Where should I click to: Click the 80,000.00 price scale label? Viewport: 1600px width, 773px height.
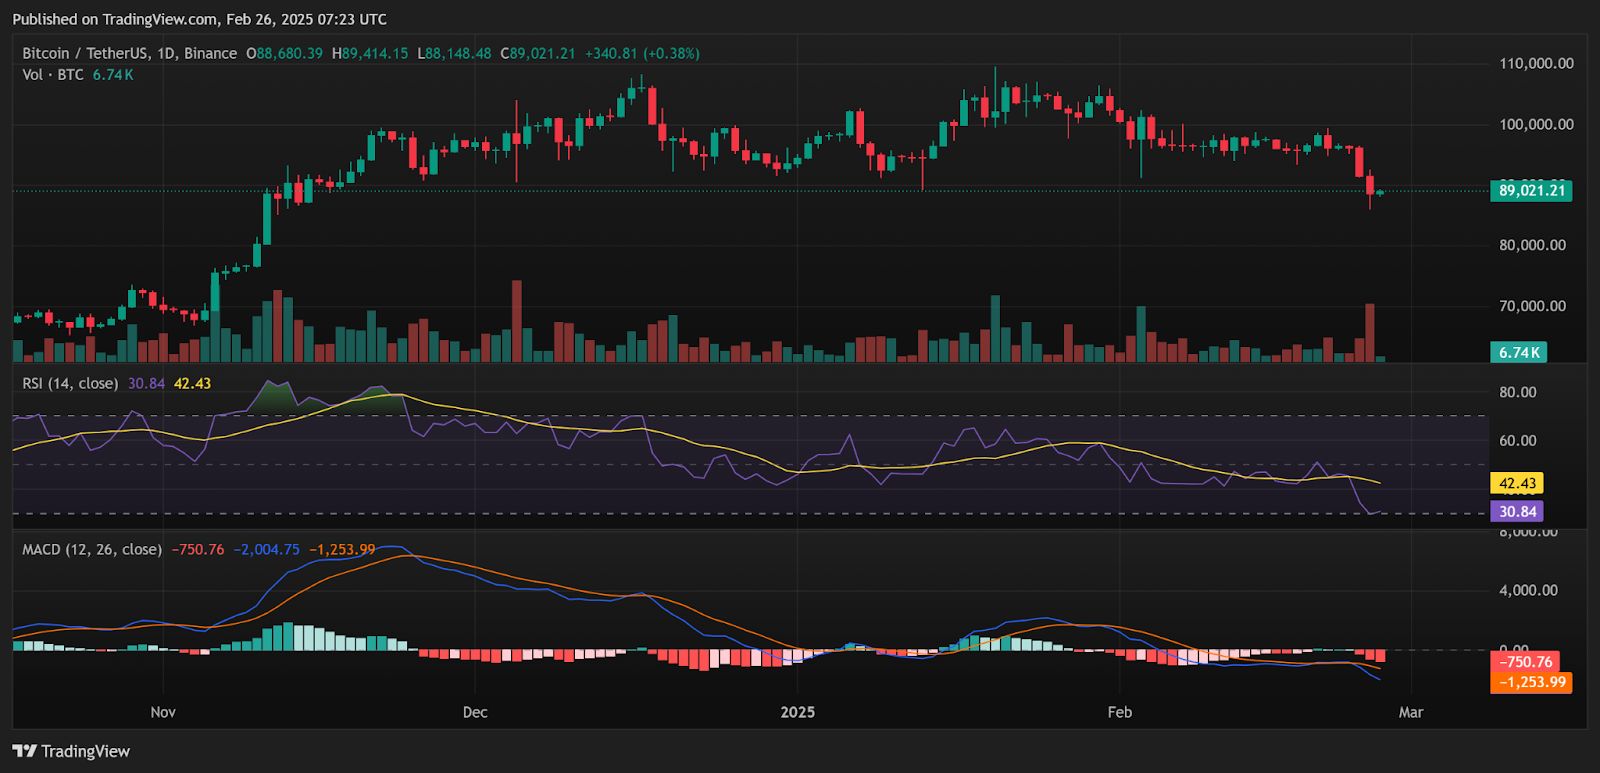click(x=1532, y=245)
